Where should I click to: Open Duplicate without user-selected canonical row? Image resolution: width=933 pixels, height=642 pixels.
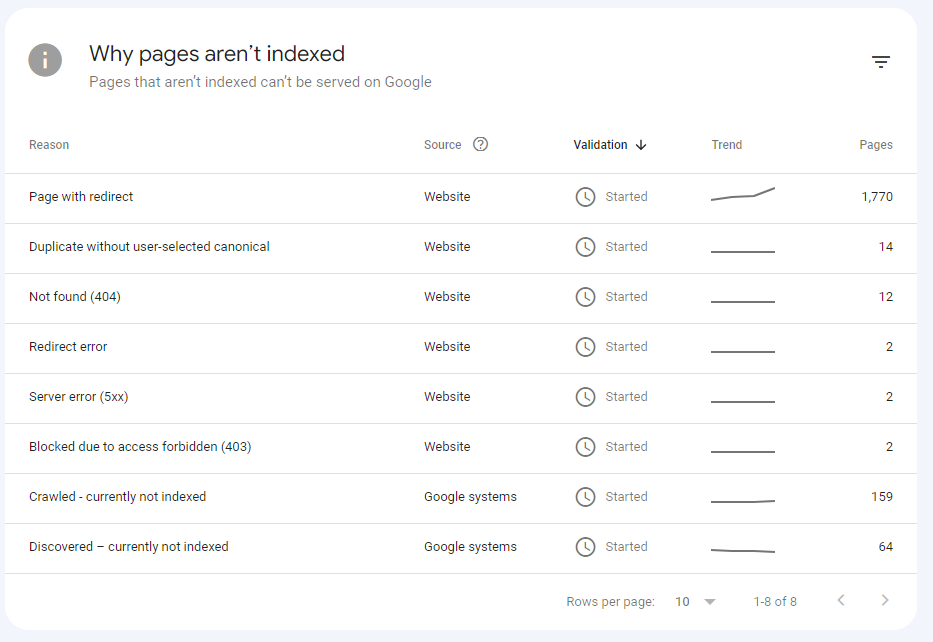click(149, 247)
